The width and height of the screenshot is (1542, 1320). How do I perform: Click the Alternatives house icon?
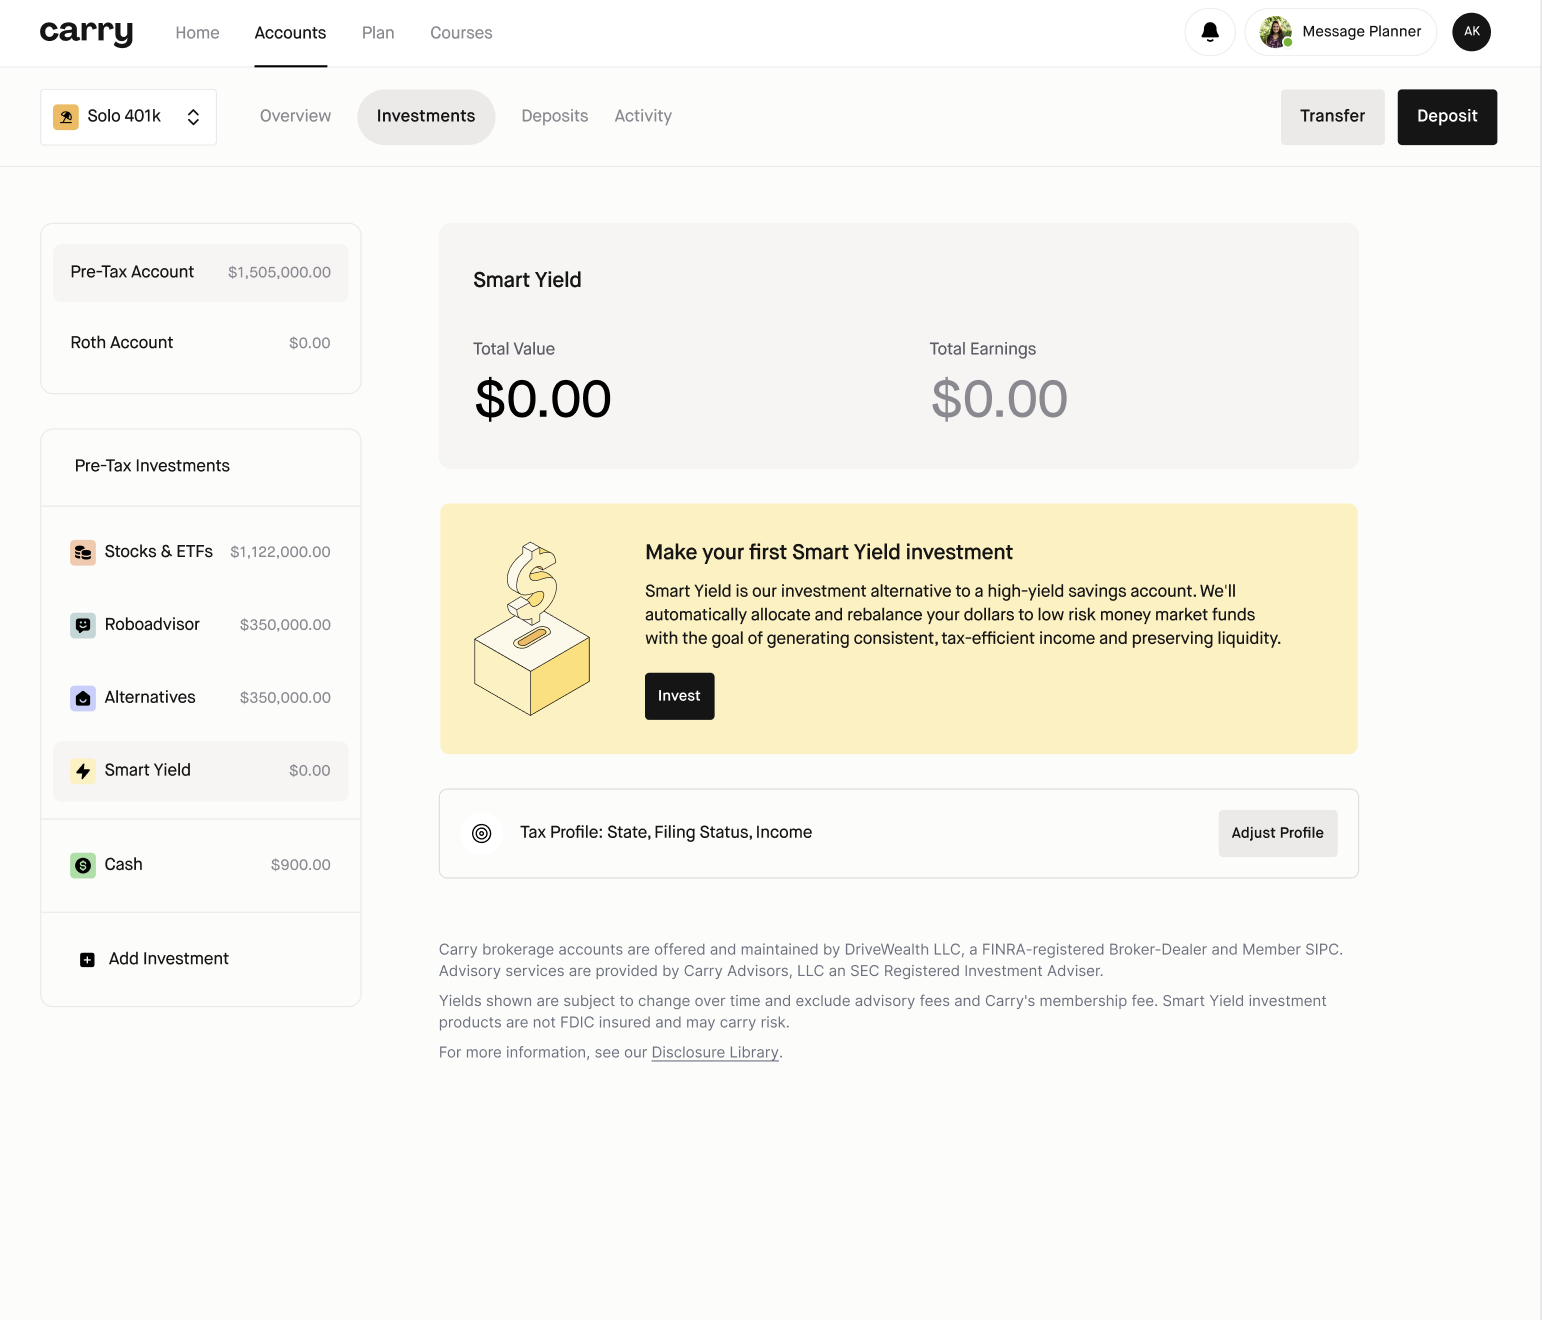pyautogui.click(x=83, y=698)
